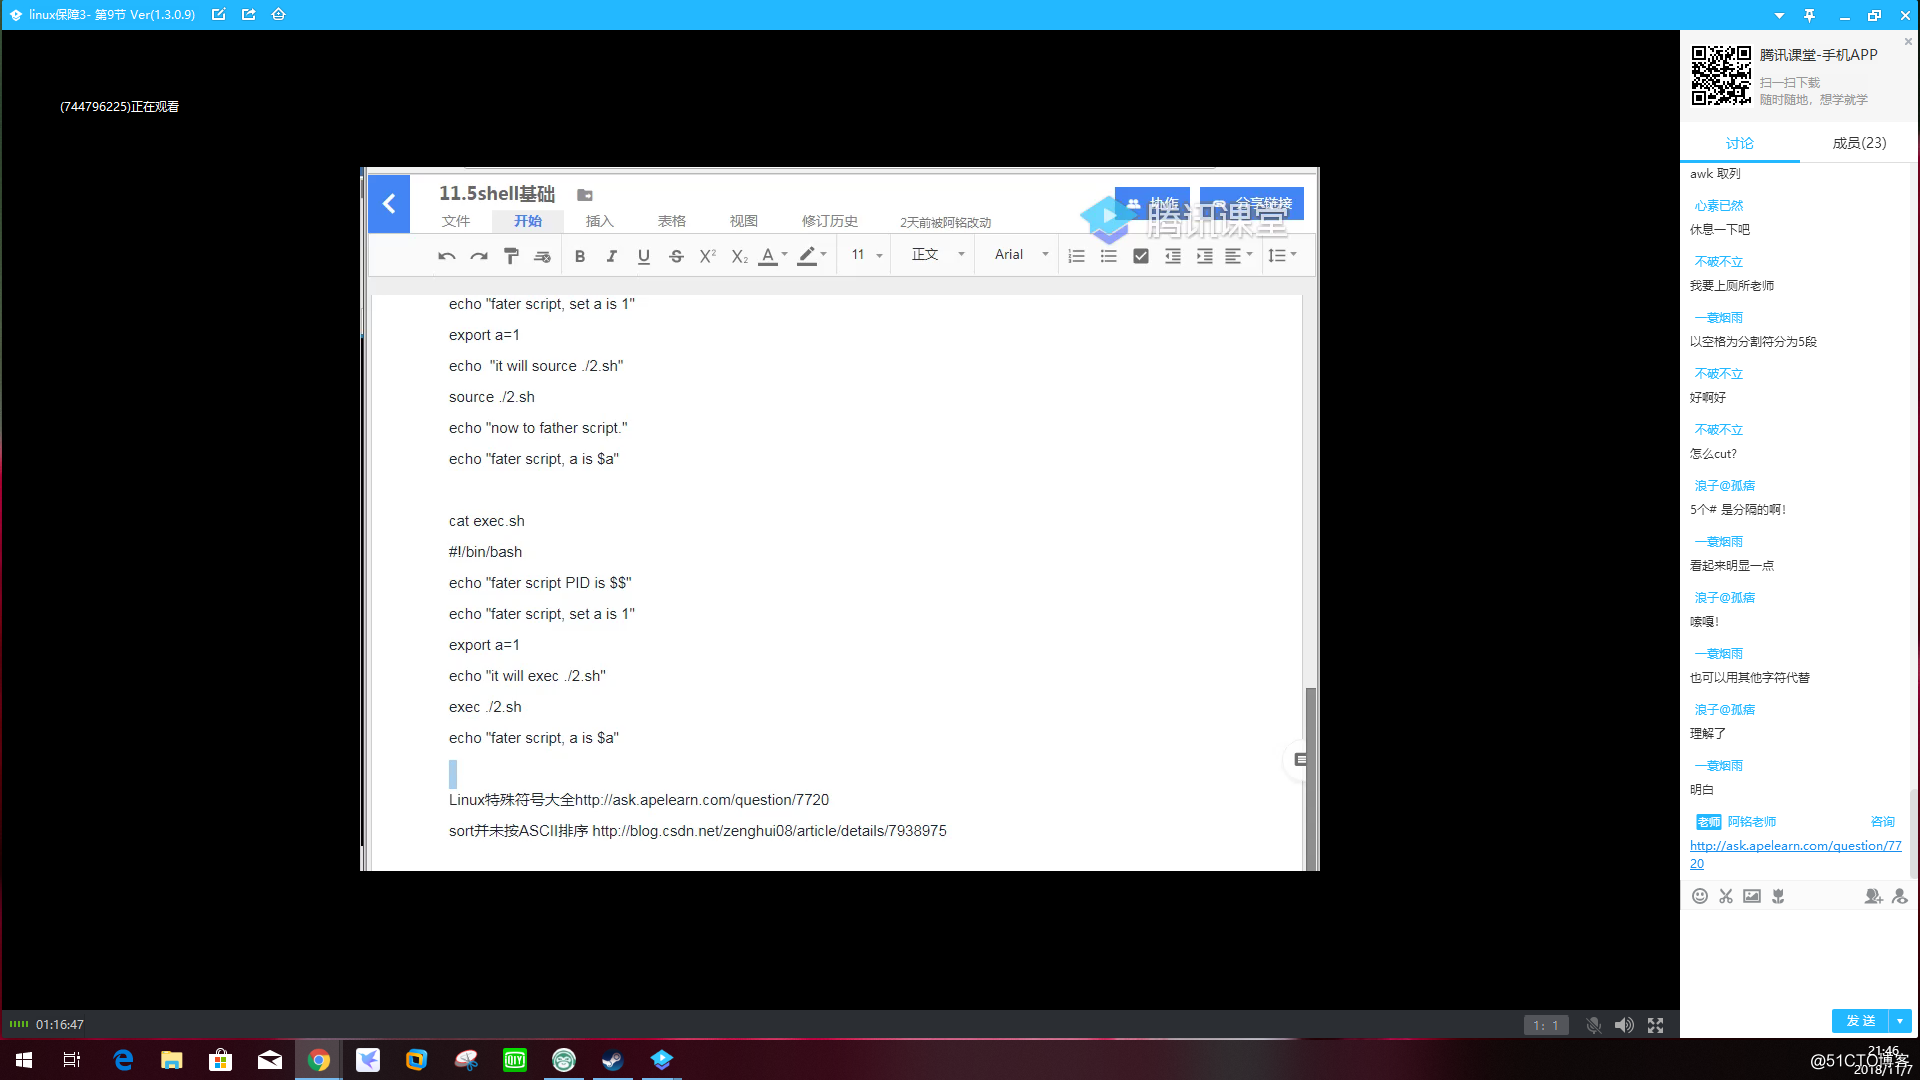This screenshot has height=1080, width=1920.
Task: Click the share export icon in title bar
Action: point(249,15)
